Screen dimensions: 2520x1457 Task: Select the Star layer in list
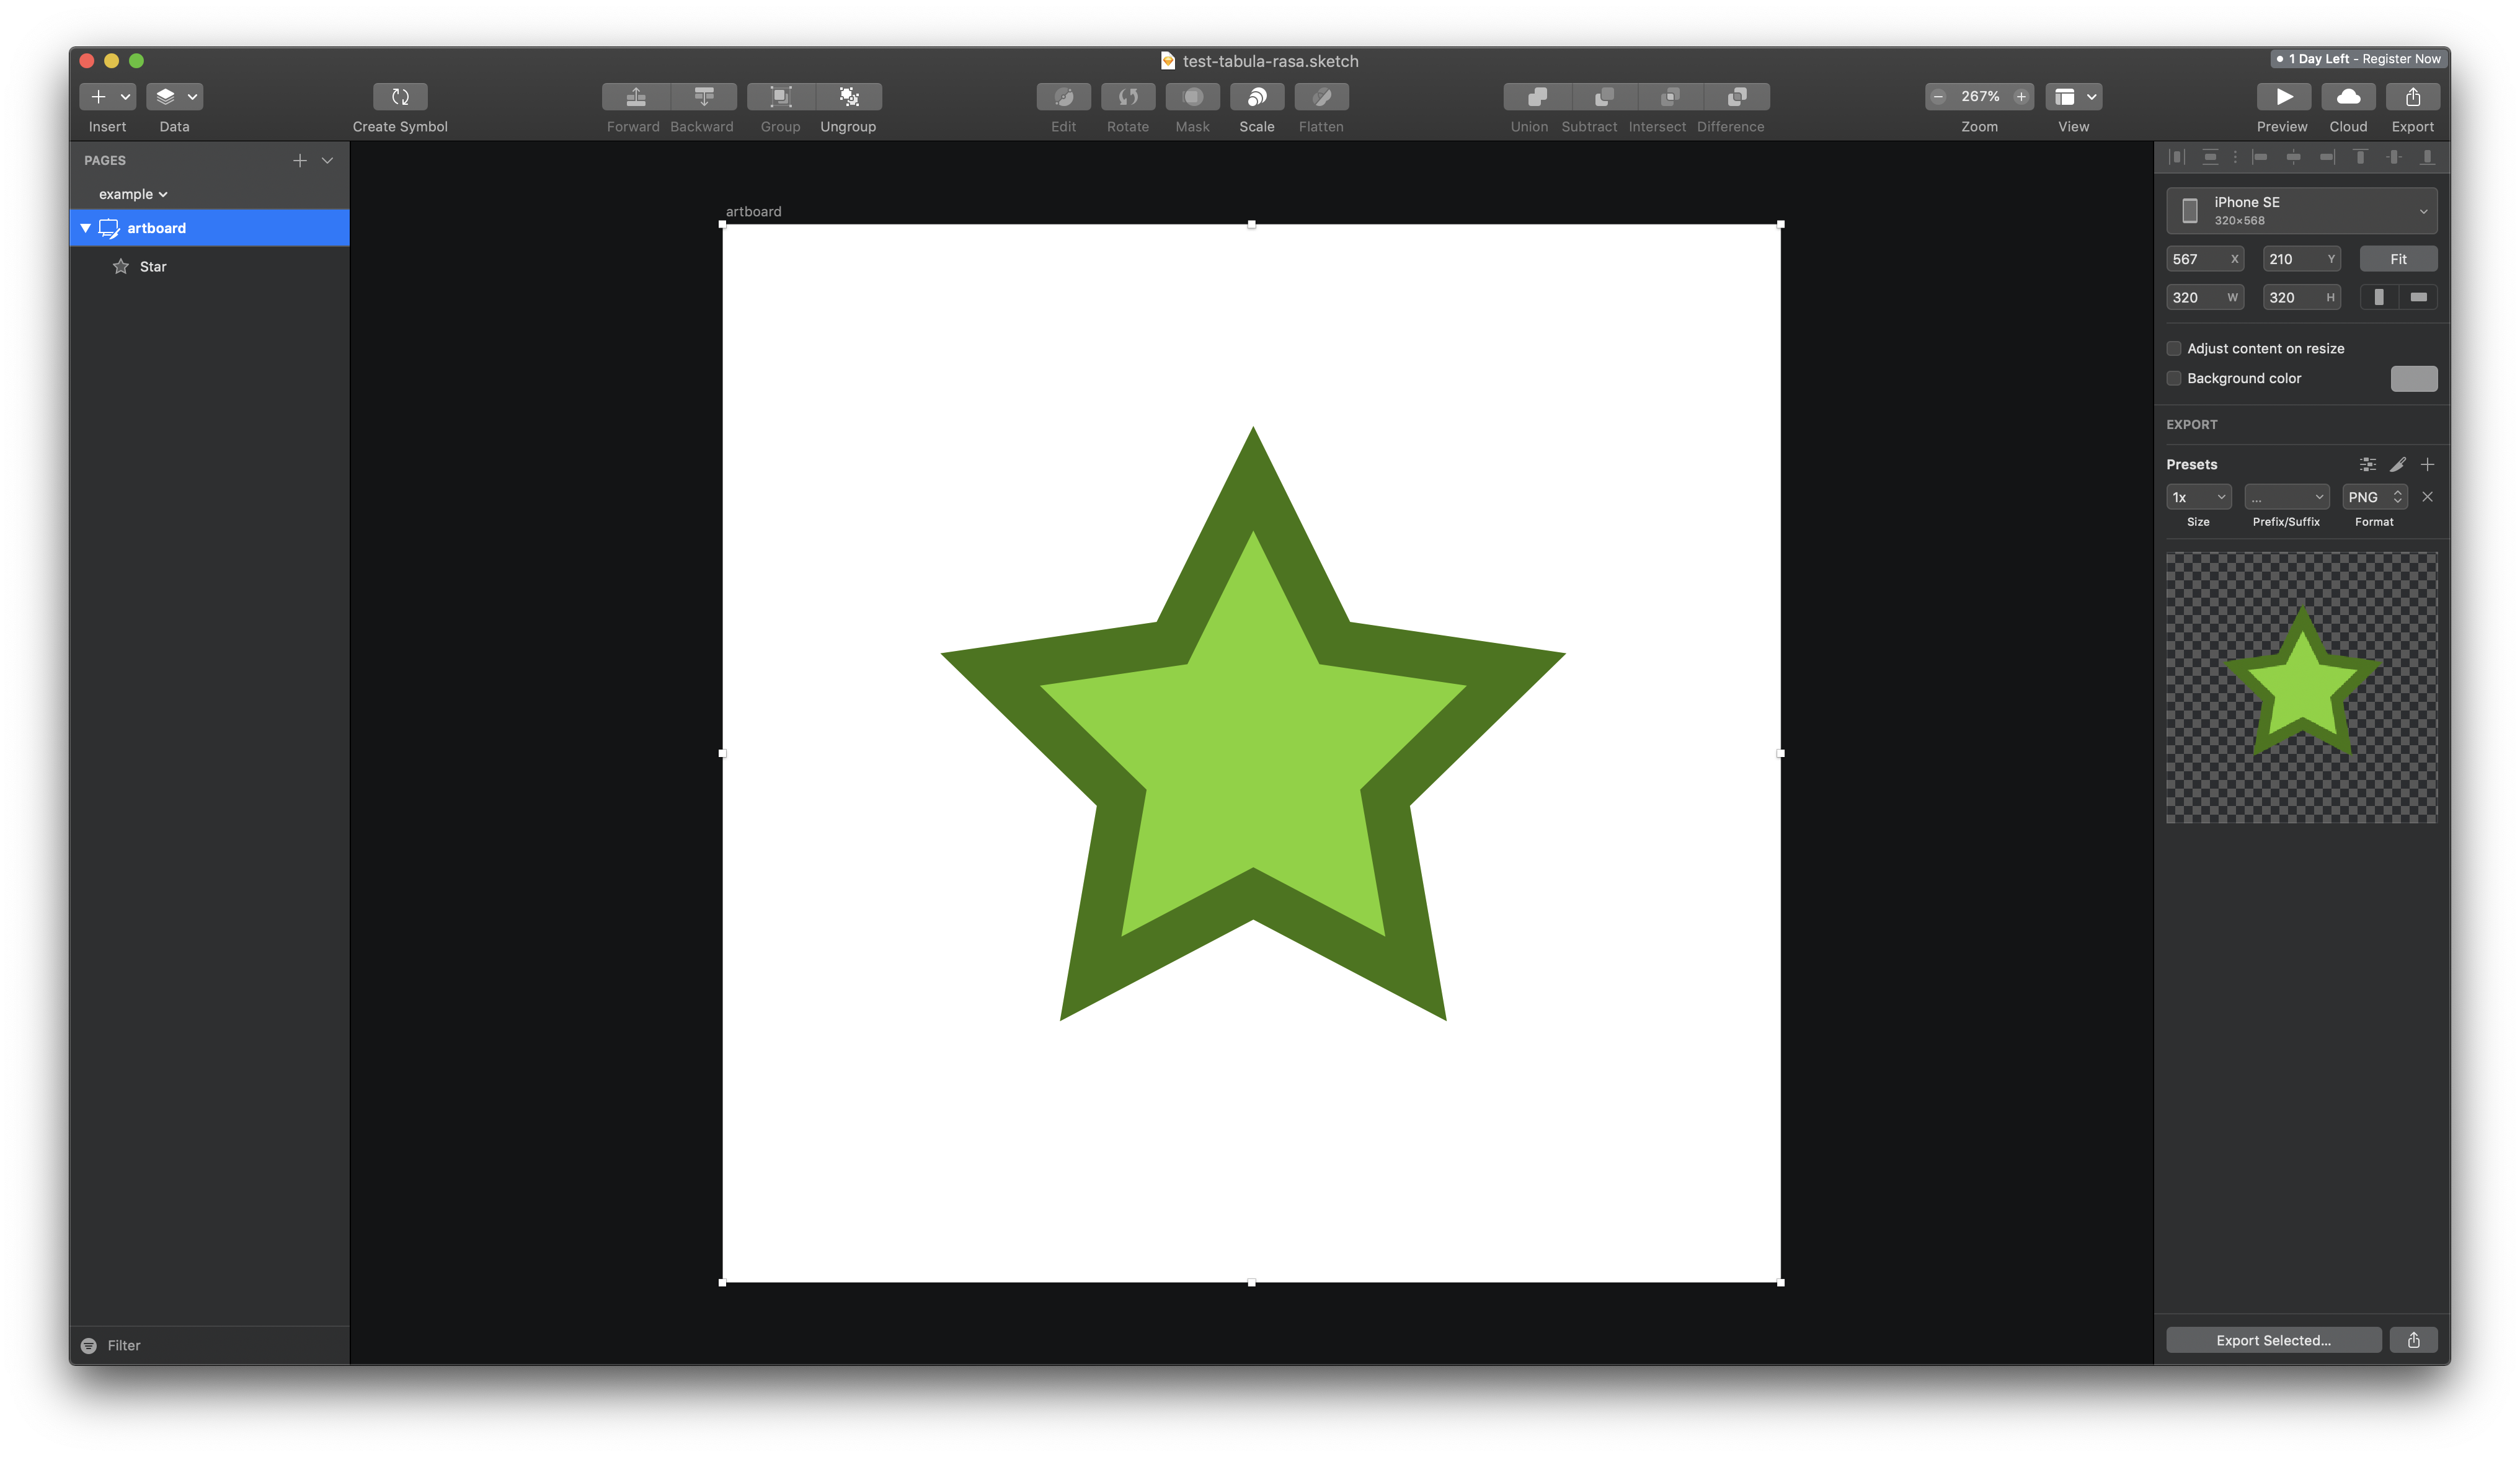click(153, 266)
